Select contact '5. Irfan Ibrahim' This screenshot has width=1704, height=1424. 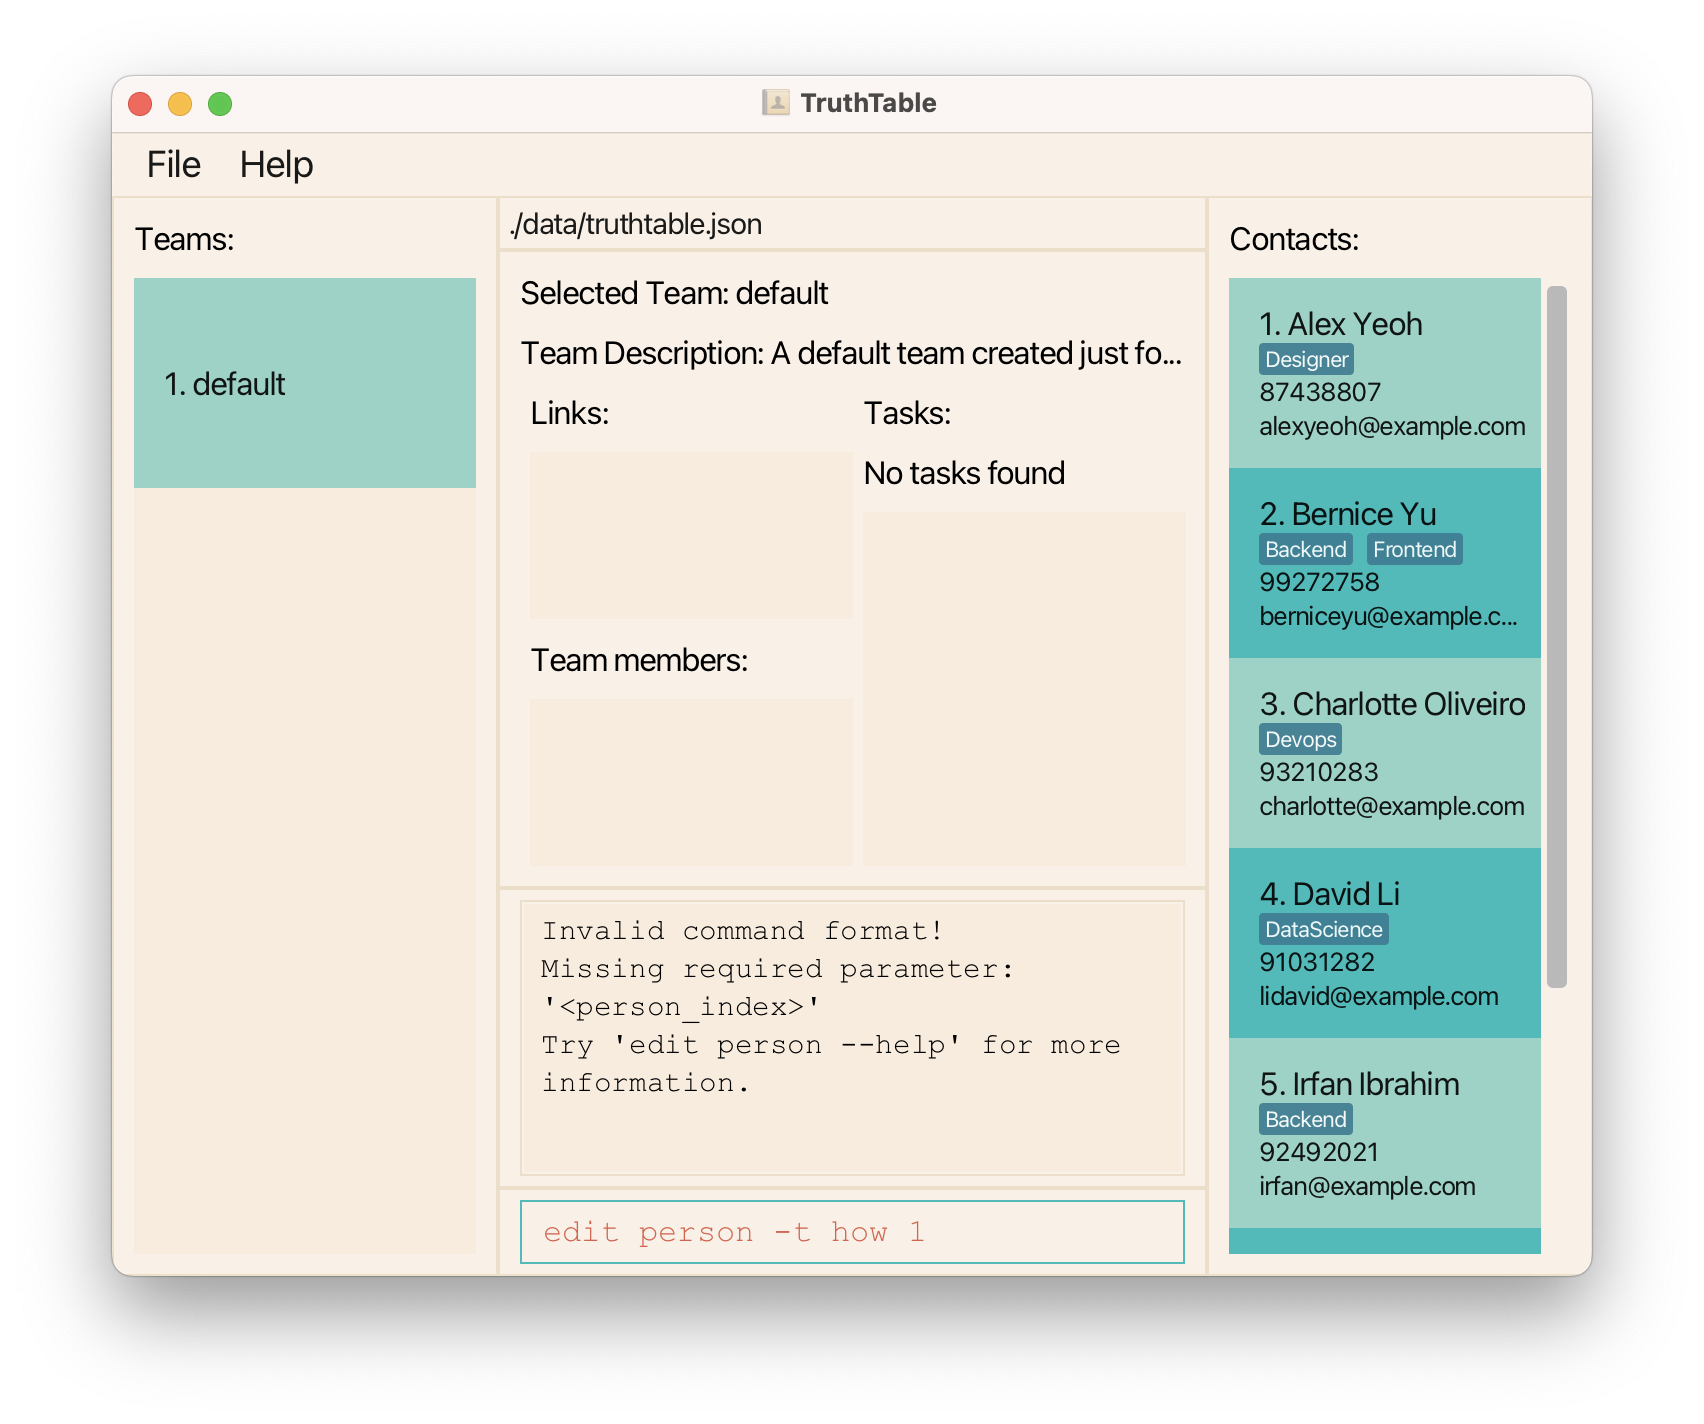point(1384,1133)
